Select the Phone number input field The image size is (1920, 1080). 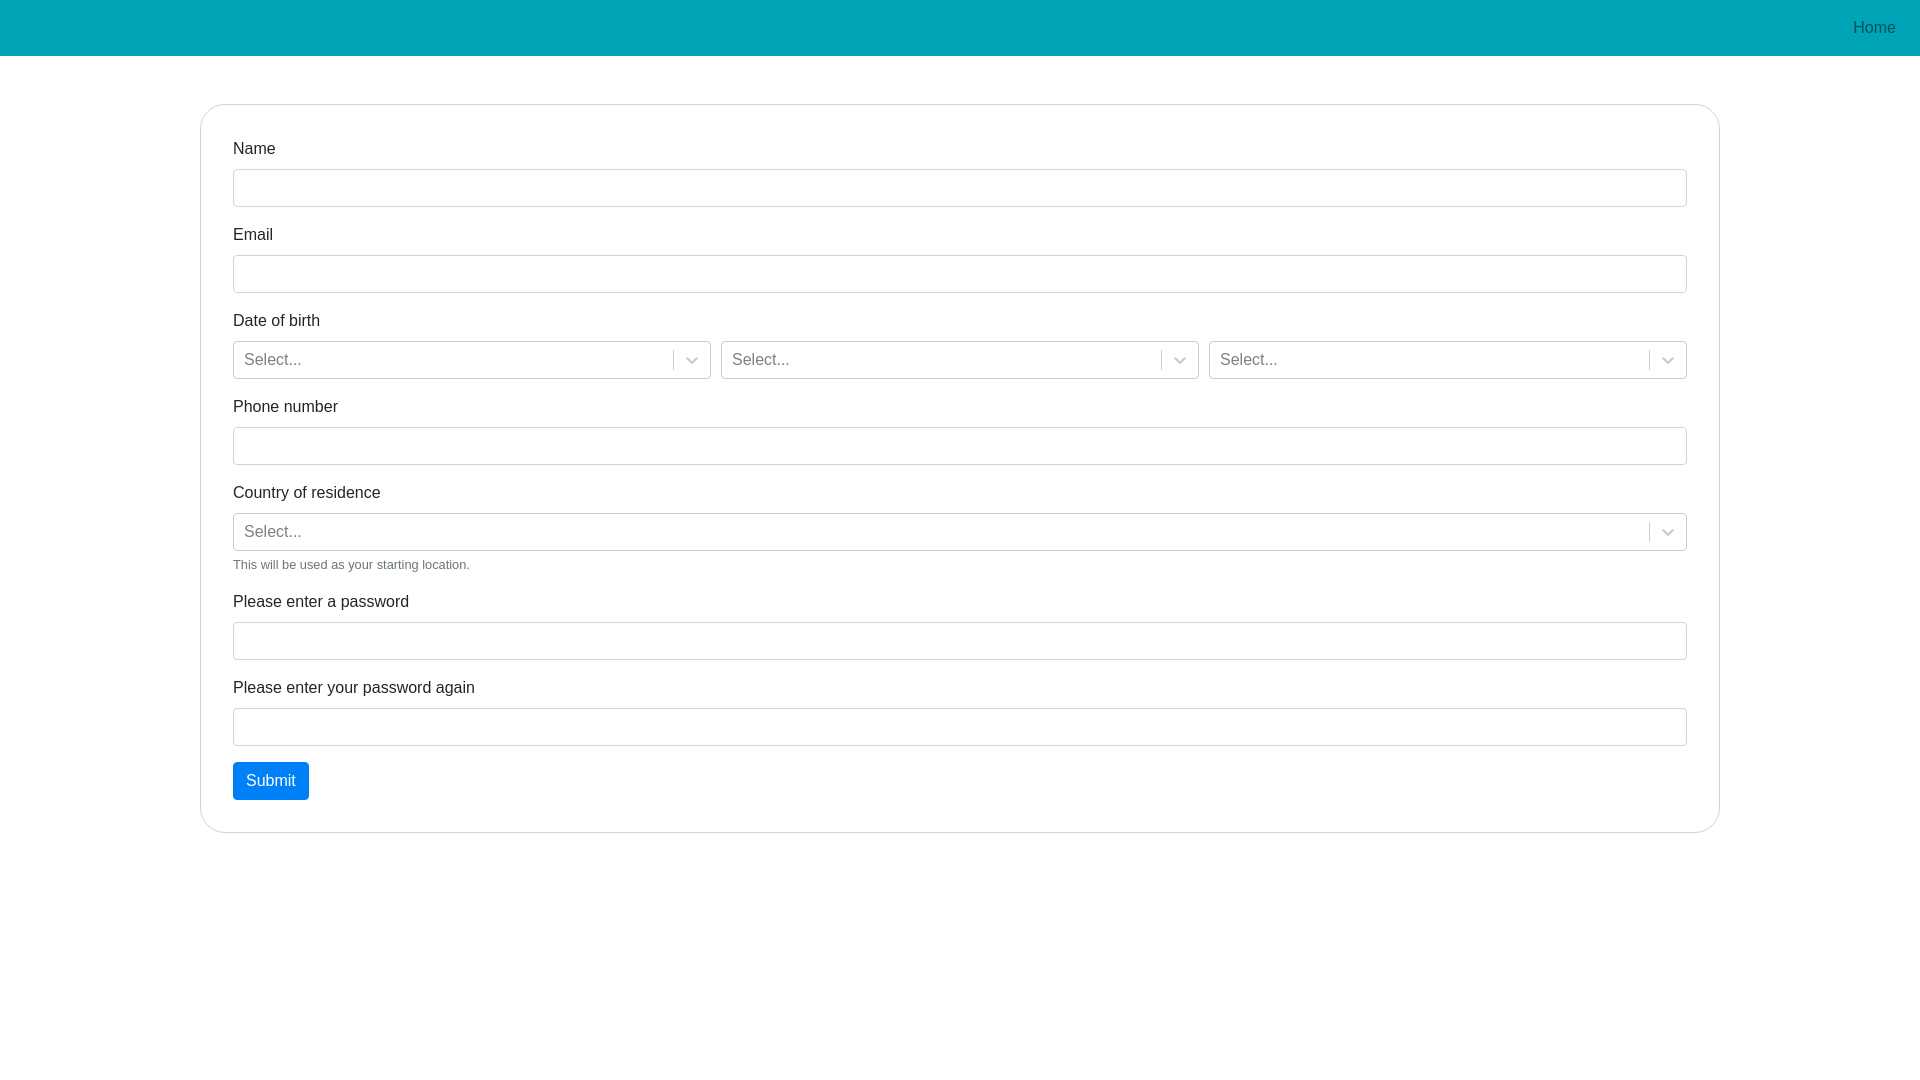pos(960,446)
